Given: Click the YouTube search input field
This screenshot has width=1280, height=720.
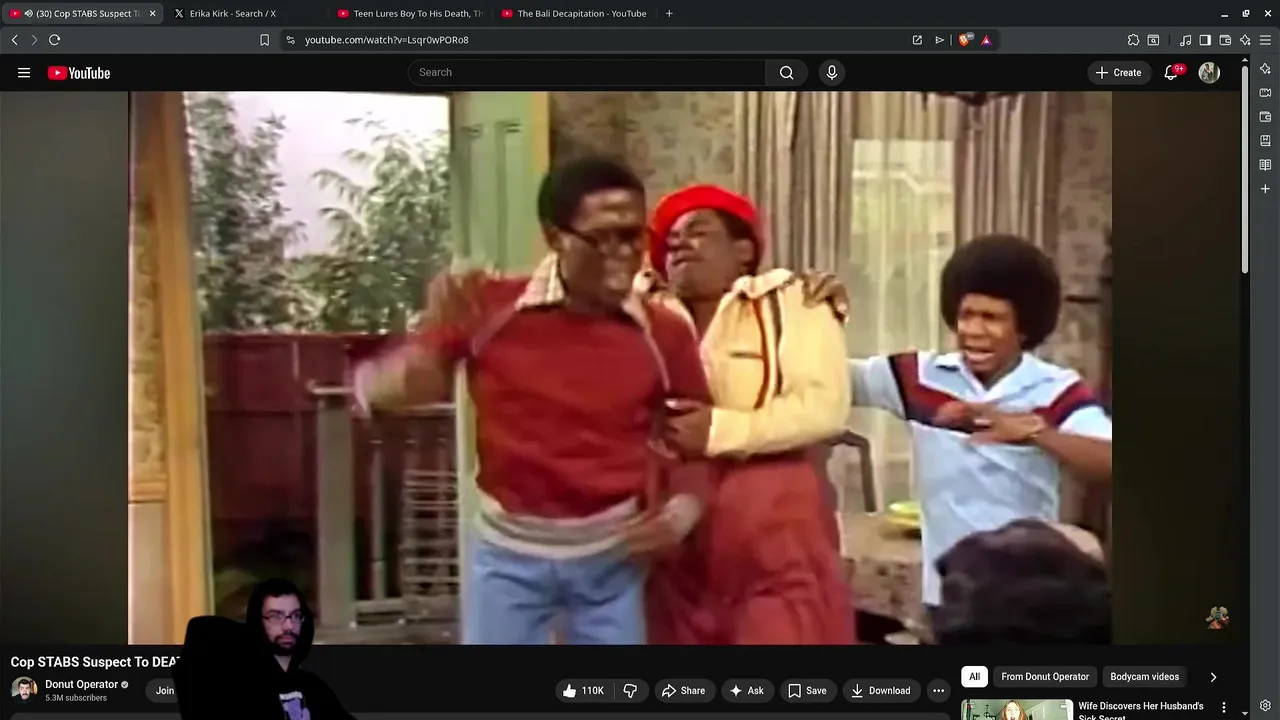Looking at the screenshot, I should (x=587, y=73).
